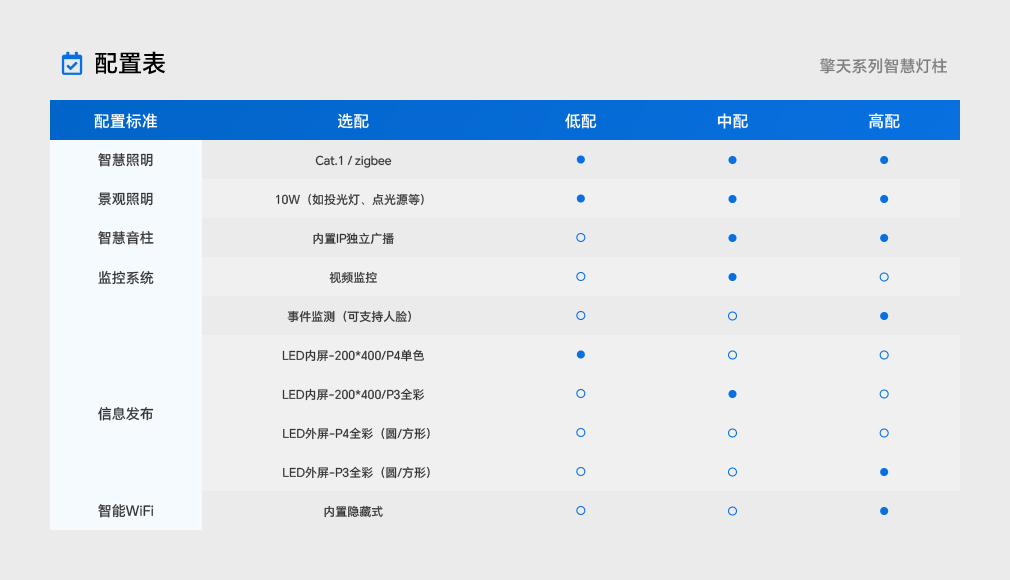Click the 擎天系列智慧灯柱 text at top right
Image resolution: width=1010 pixels, height=580 pixels.
(x=883, y=66)
